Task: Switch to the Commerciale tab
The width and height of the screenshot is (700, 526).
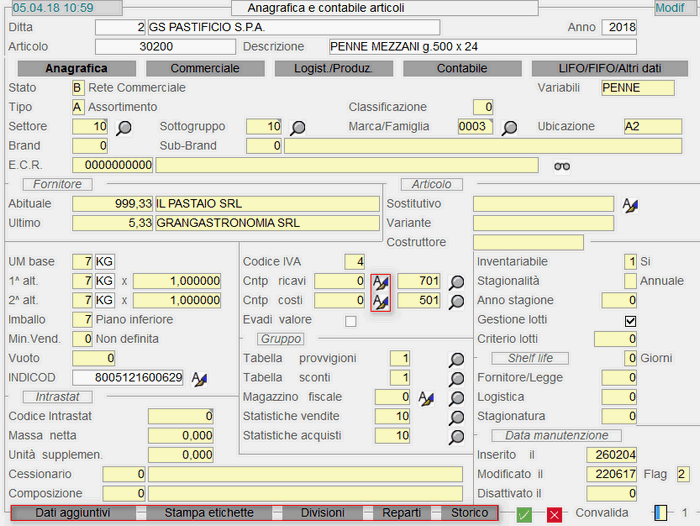Action: tap(205, 69)
